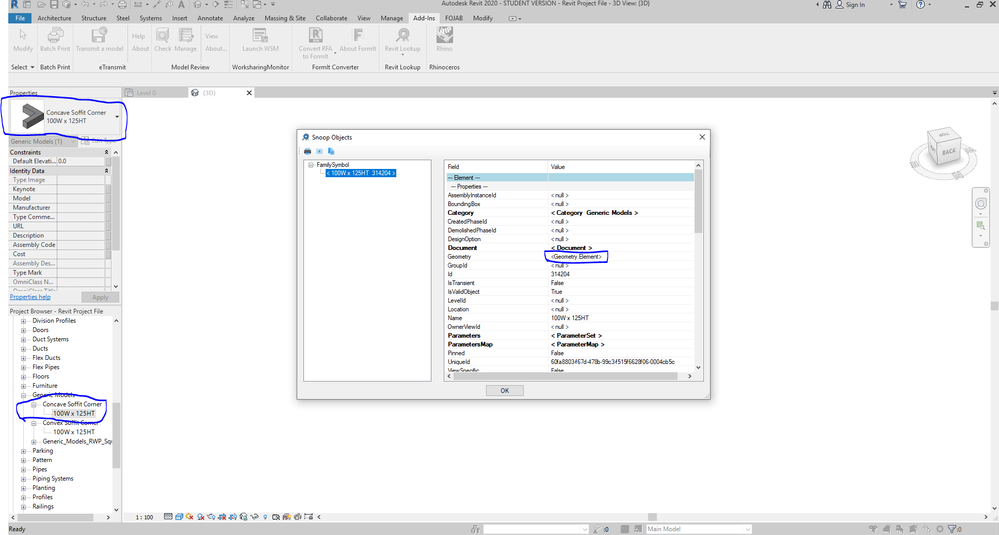Open the 1 : 100 view scale selector
Image resolution: width=999 pixels, height=535 pixels.
[x=144, y=517]
